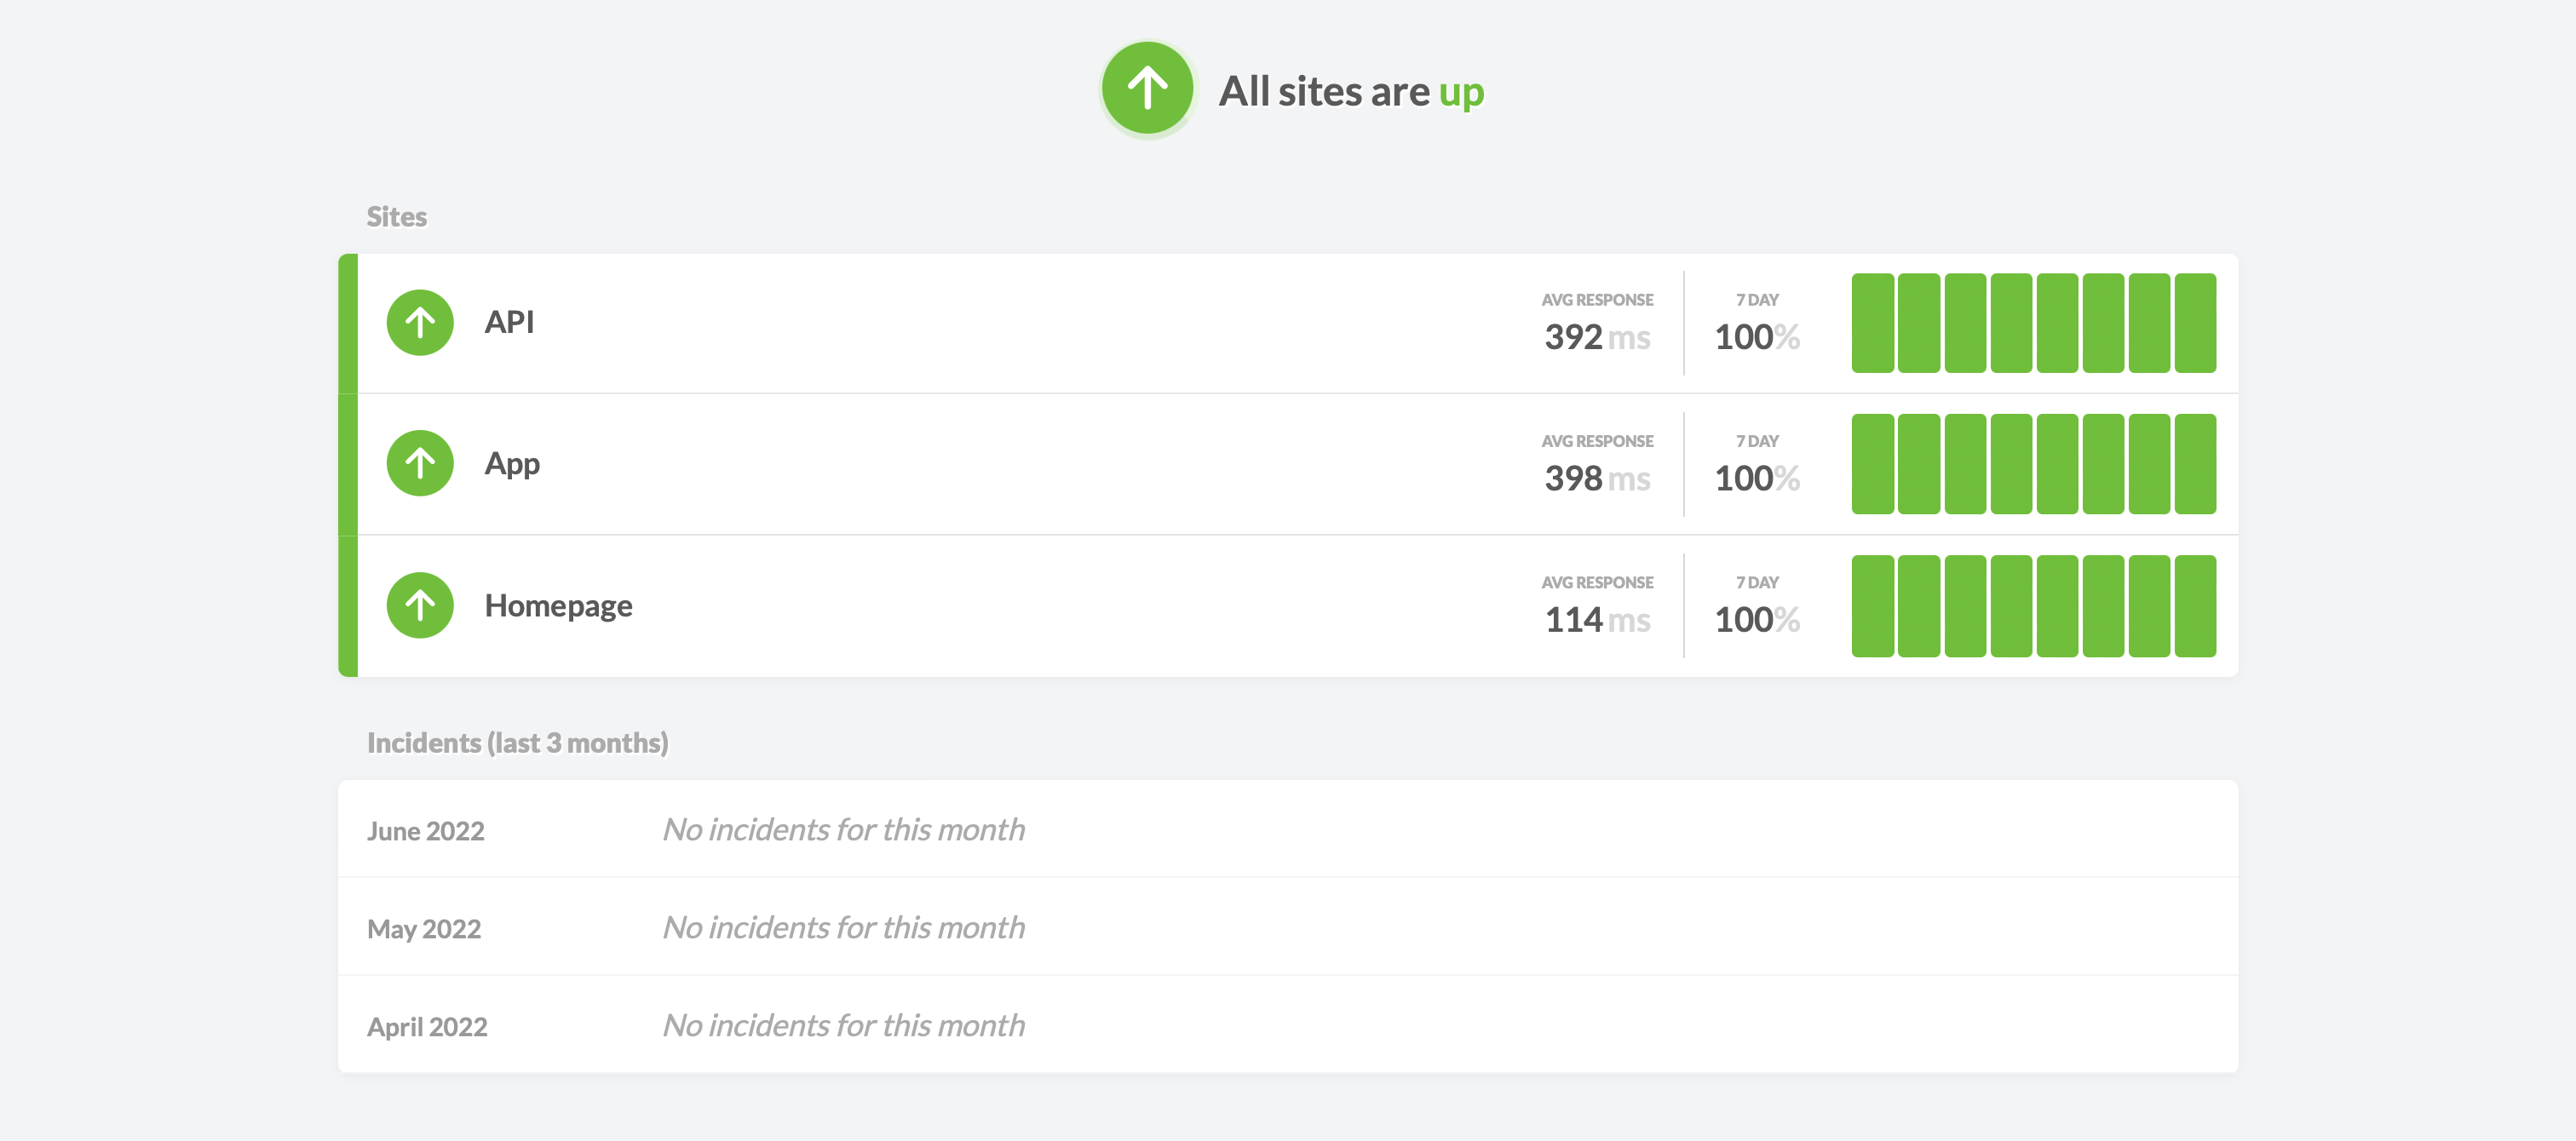
Task: Click first uptime bar in API row
Action: click(x=1872, y=323)
